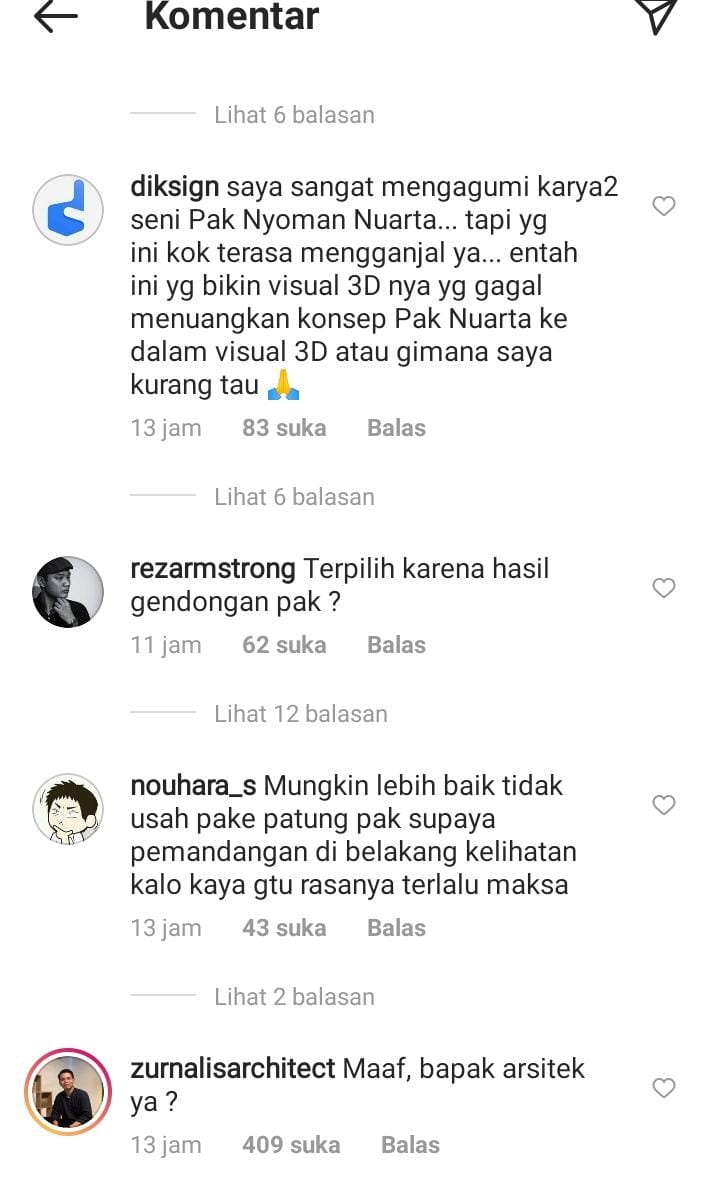
Task: Go back using the arrow icon
Action: tap(55, 16)
